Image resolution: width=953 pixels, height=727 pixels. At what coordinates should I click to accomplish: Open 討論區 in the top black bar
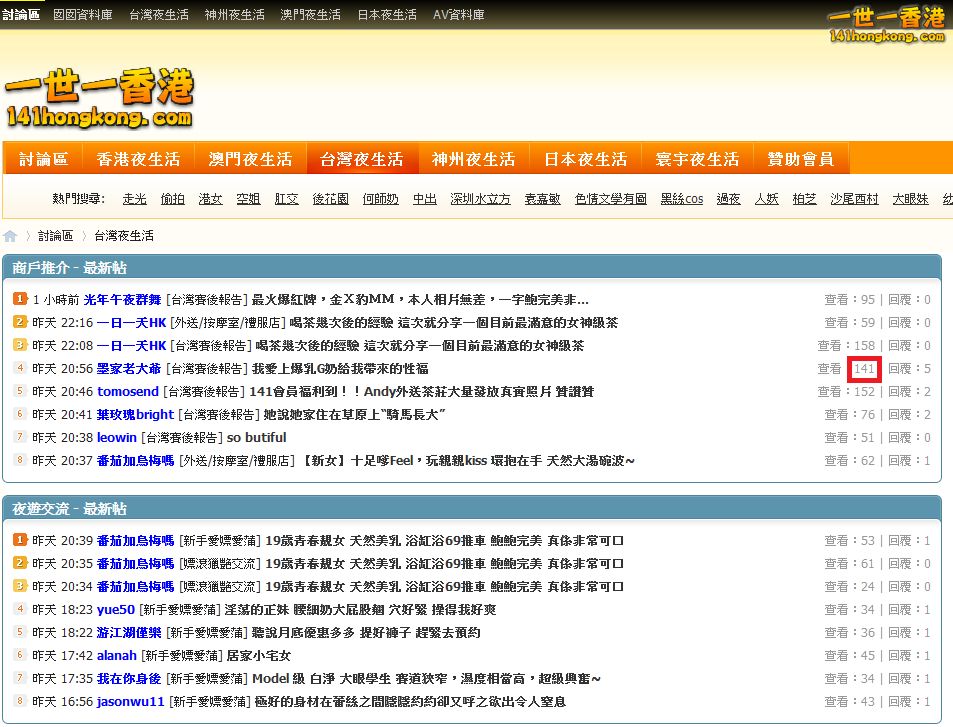pos(21,15)
